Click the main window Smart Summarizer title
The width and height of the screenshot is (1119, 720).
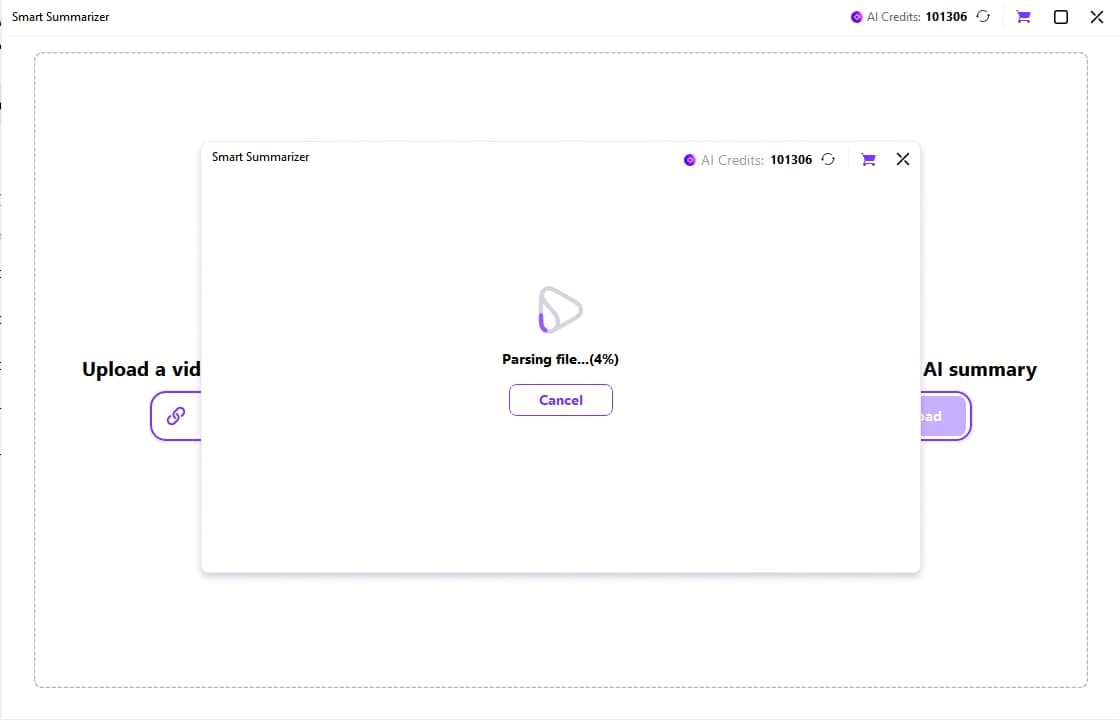click(x=60, y=17)
